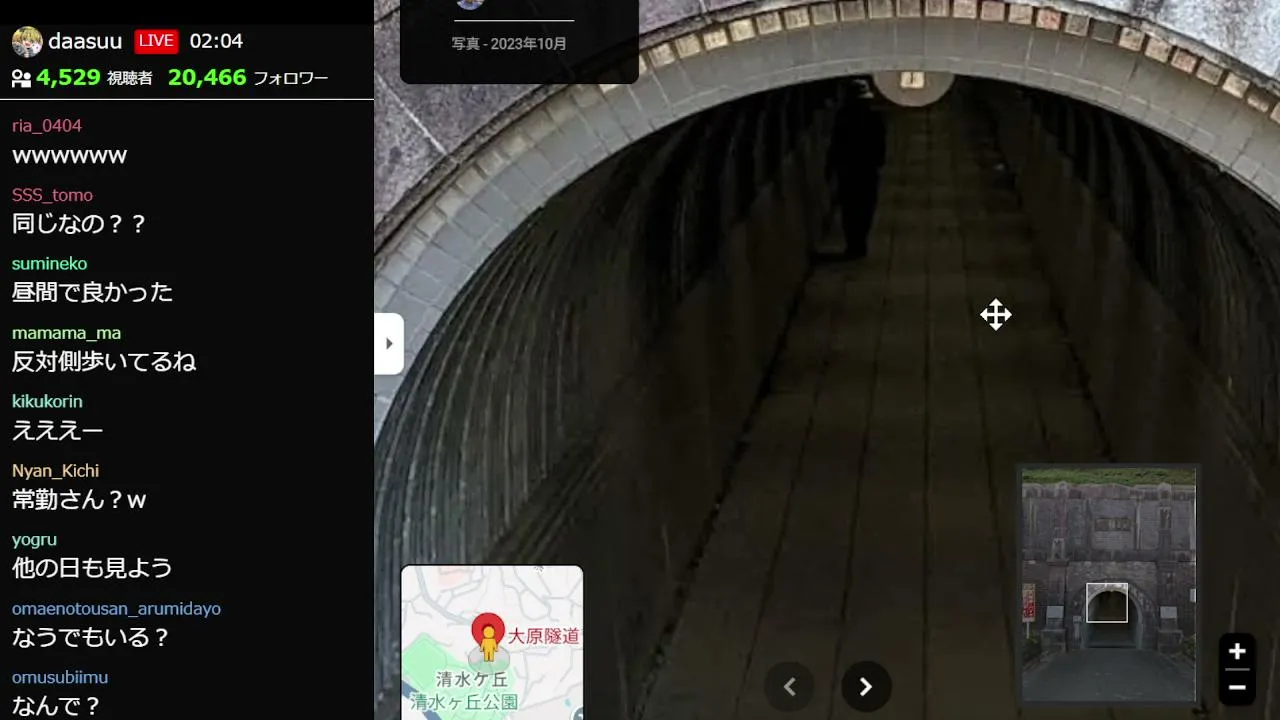Viewport: 1280px width, 720px height.
Task: Zoom out with the minus button
Action: pos(1237,688)
